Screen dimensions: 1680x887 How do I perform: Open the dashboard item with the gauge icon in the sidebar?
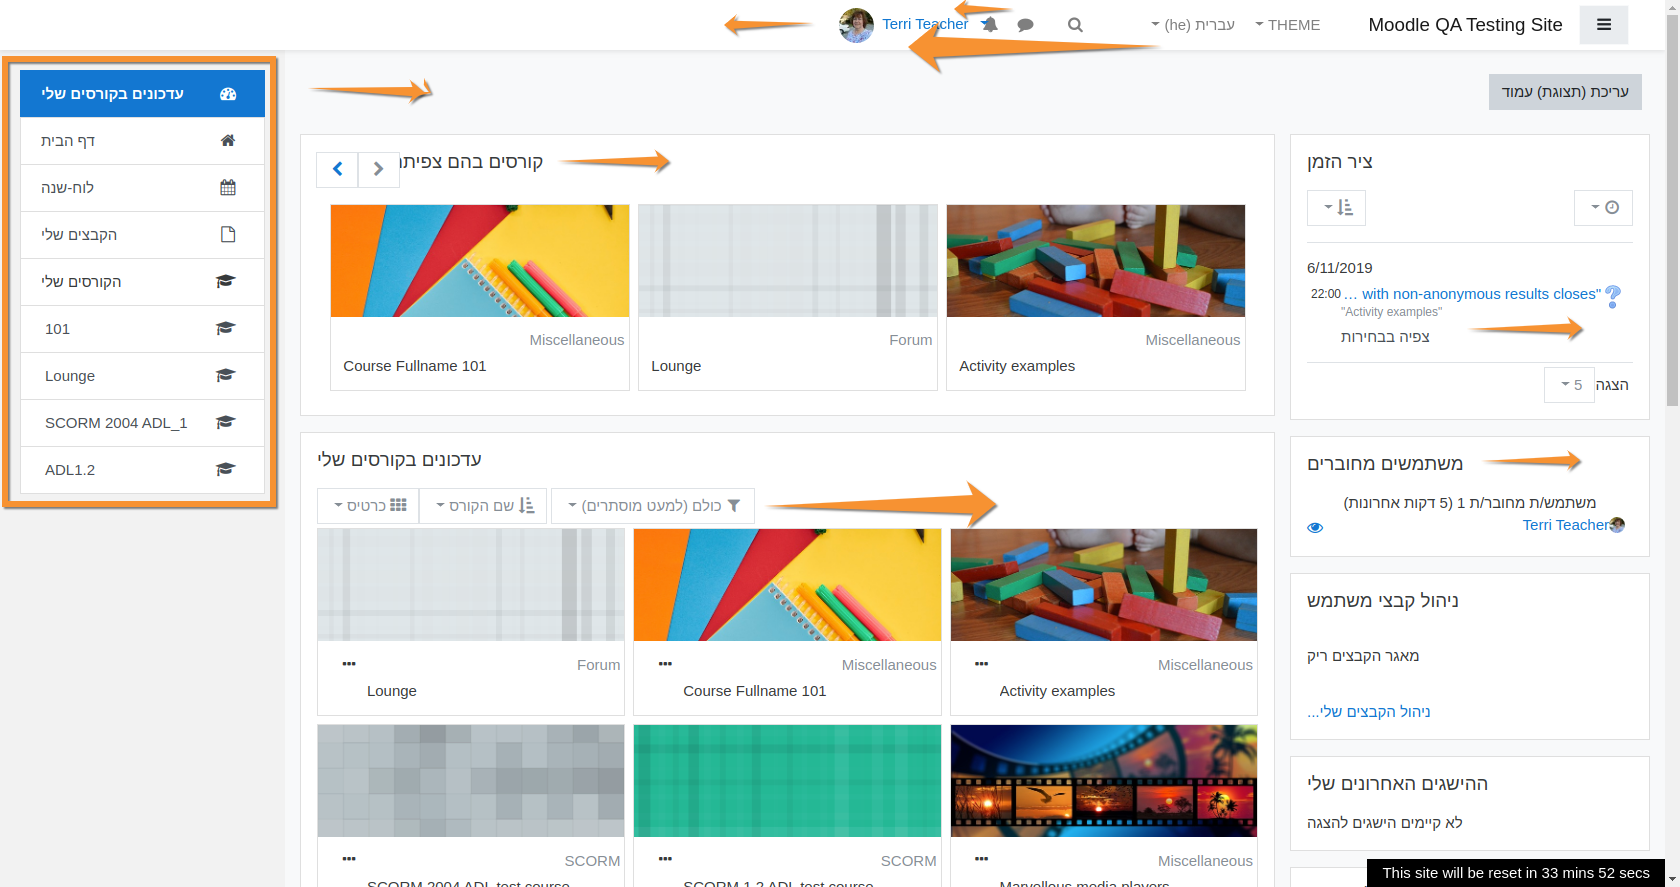click(x=142, y=93)
